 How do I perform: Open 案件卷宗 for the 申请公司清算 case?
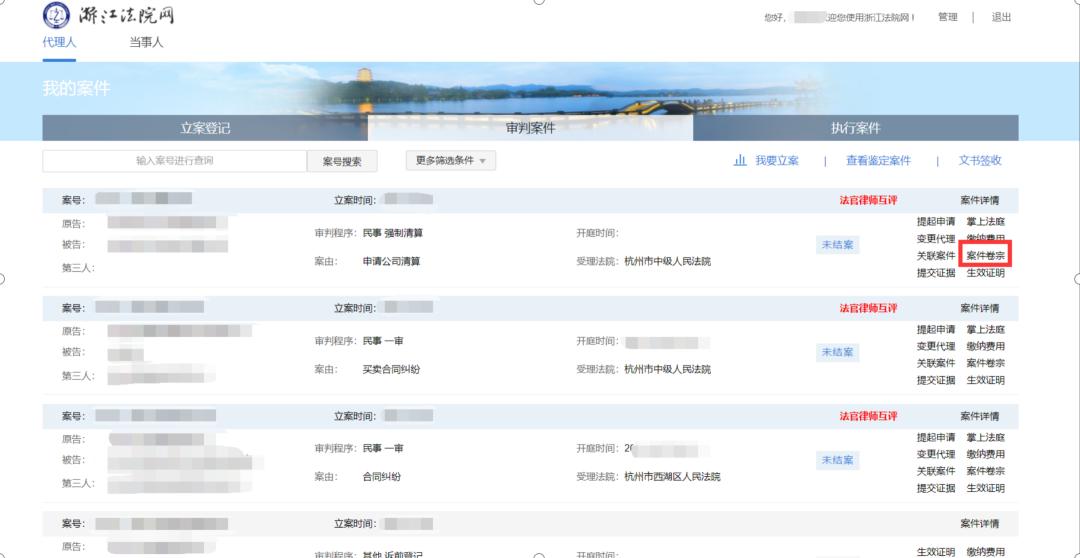pyautogui.click(x=985, y=256)
